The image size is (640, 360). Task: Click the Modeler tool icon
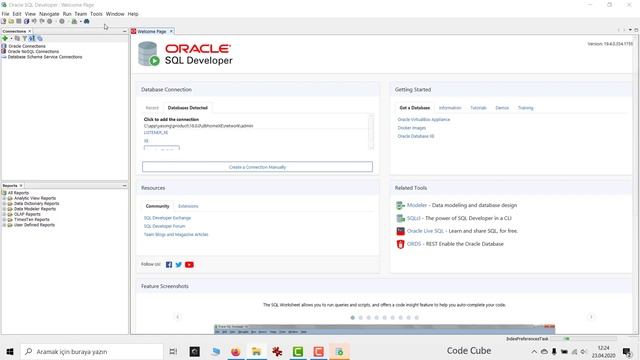coord(400,205)
